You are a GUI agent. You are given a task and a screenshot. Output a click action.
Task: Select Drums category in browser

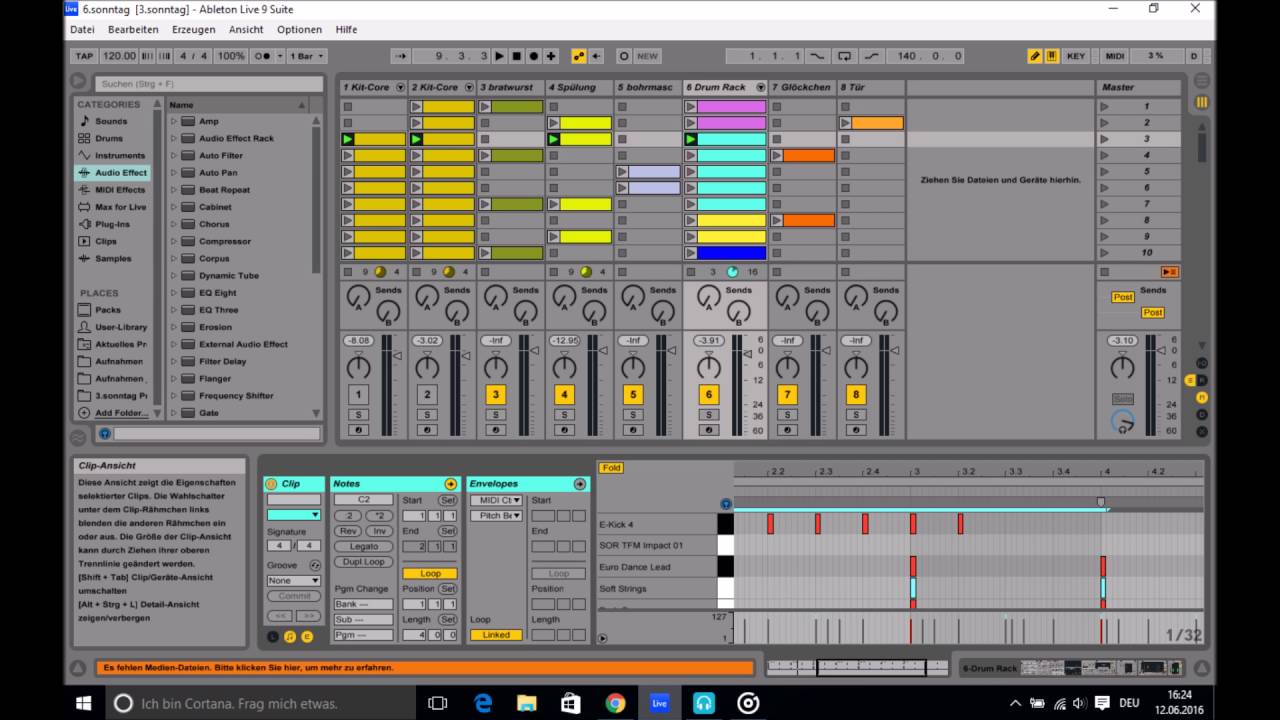[109, 138]
